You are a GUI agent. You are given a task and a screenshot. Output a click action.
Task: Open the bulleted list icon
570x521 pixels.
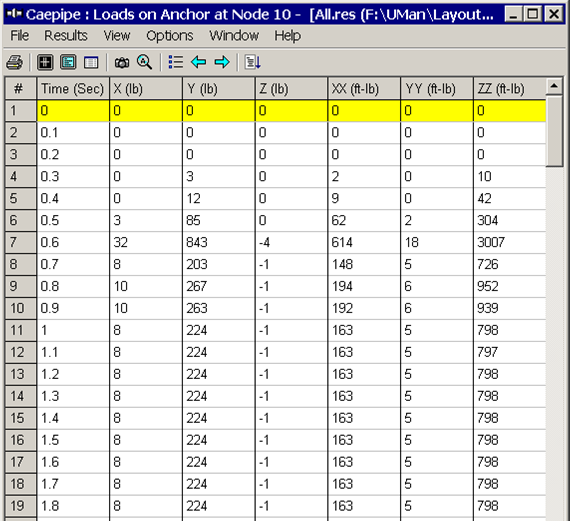176,62
